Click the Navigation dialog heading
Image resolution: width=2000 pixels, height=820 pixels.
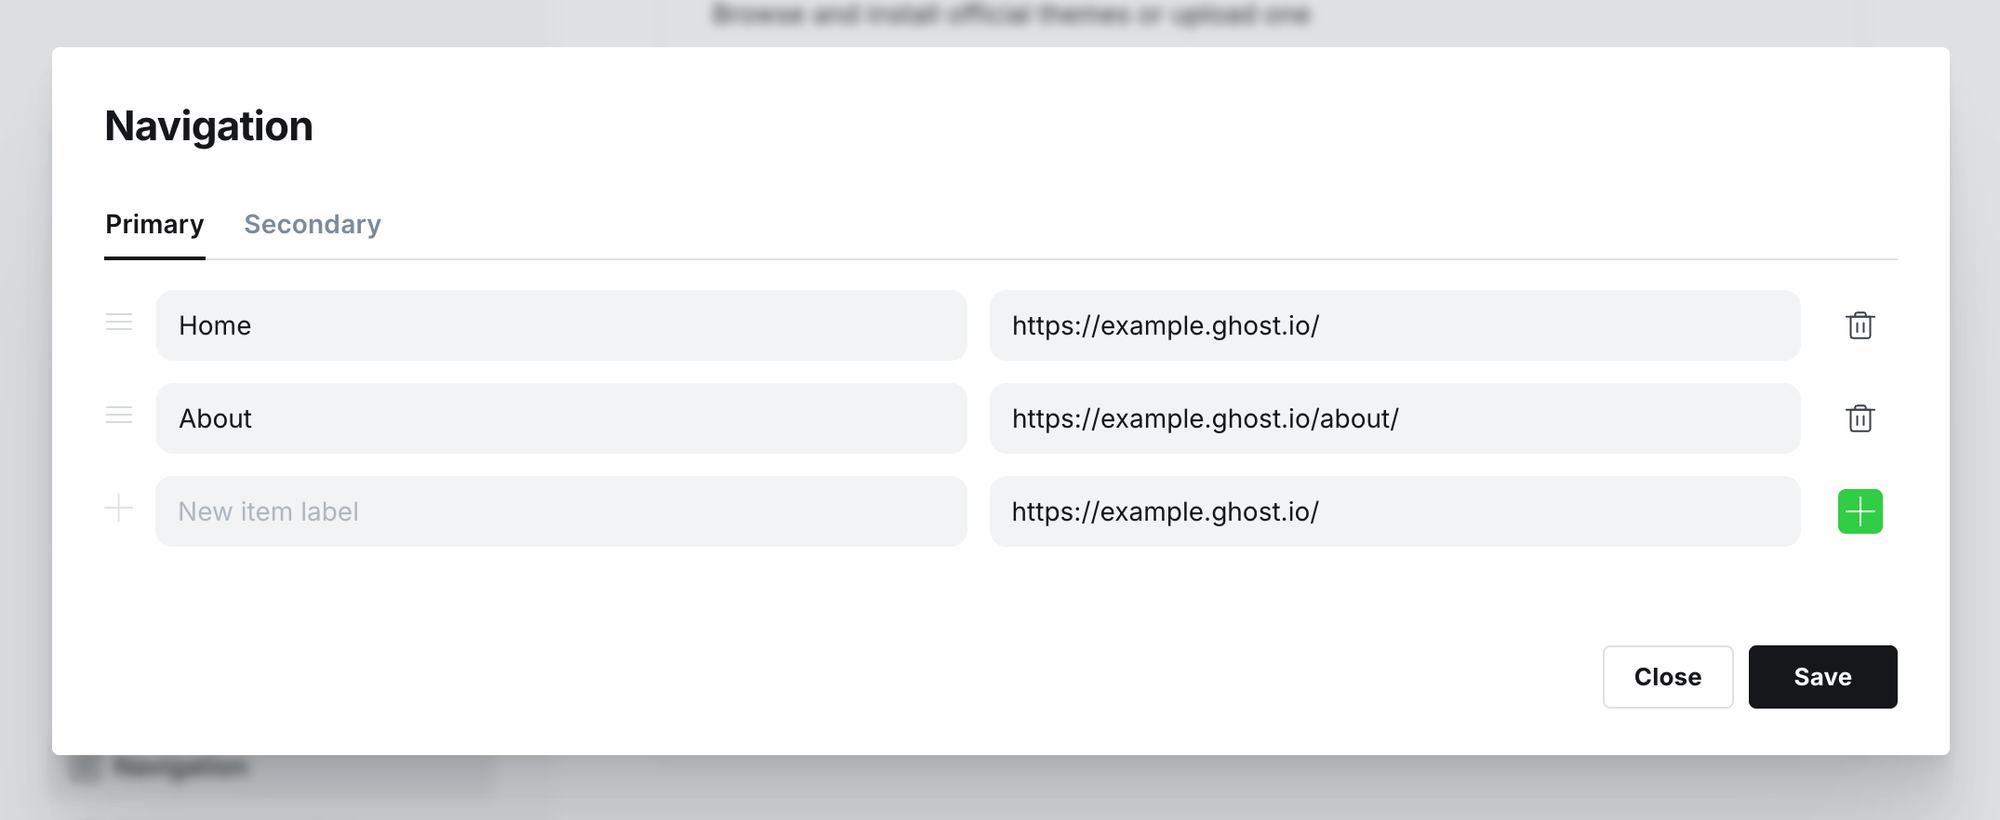pyautogui.click(x=209, y=127)
